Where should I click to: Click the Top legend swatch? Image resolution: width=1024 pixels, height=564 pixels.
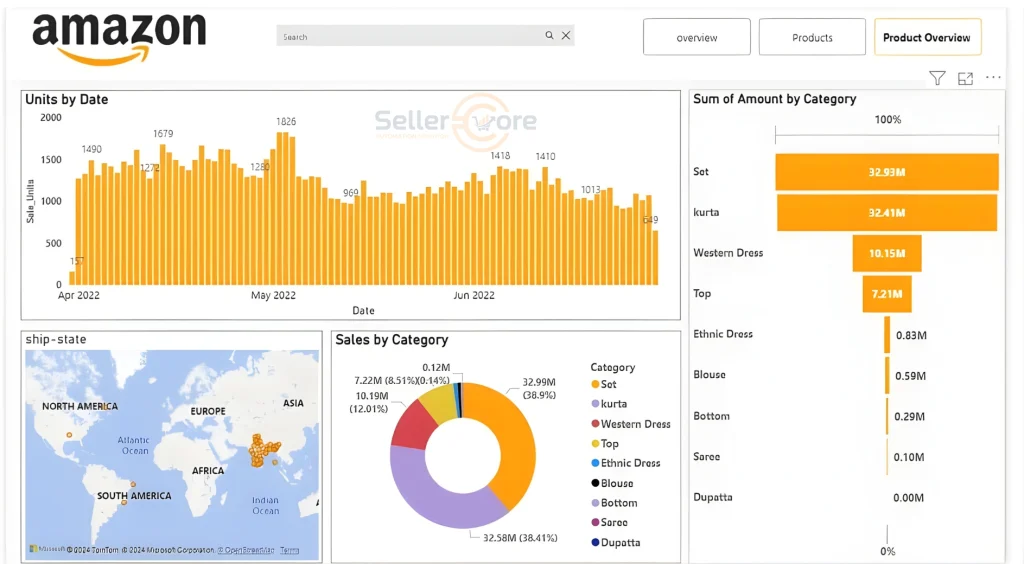(595, 443)
